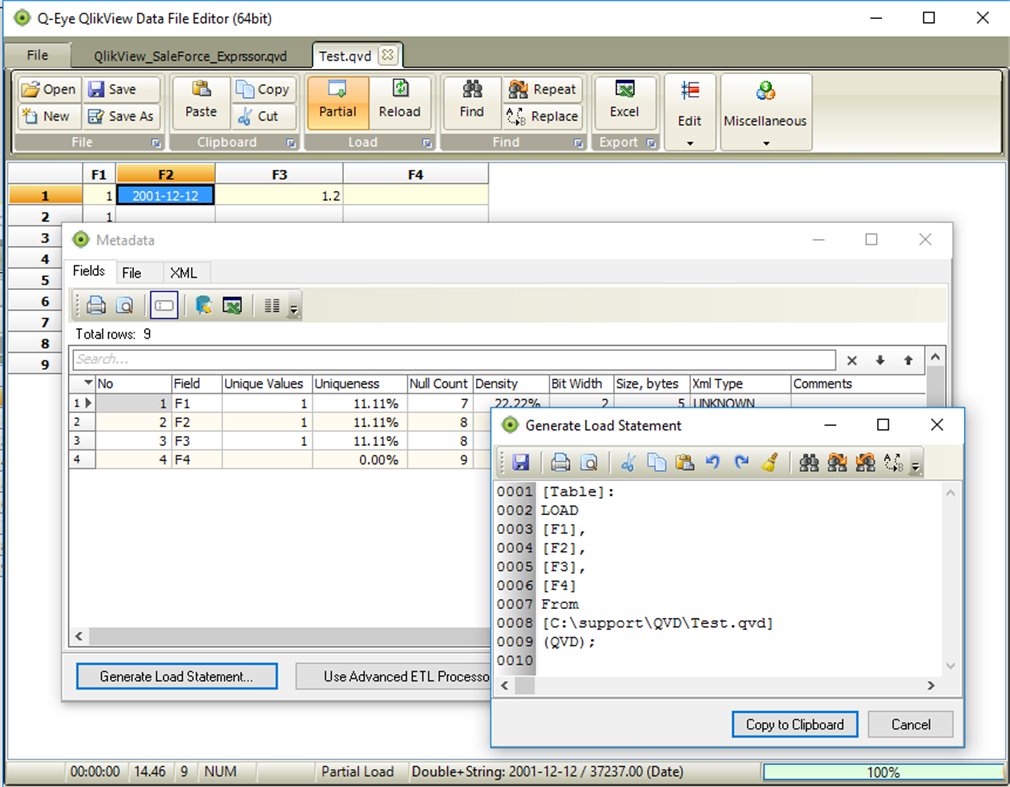Select the F3 column header

pyautogui.click(x=279, y=175)
